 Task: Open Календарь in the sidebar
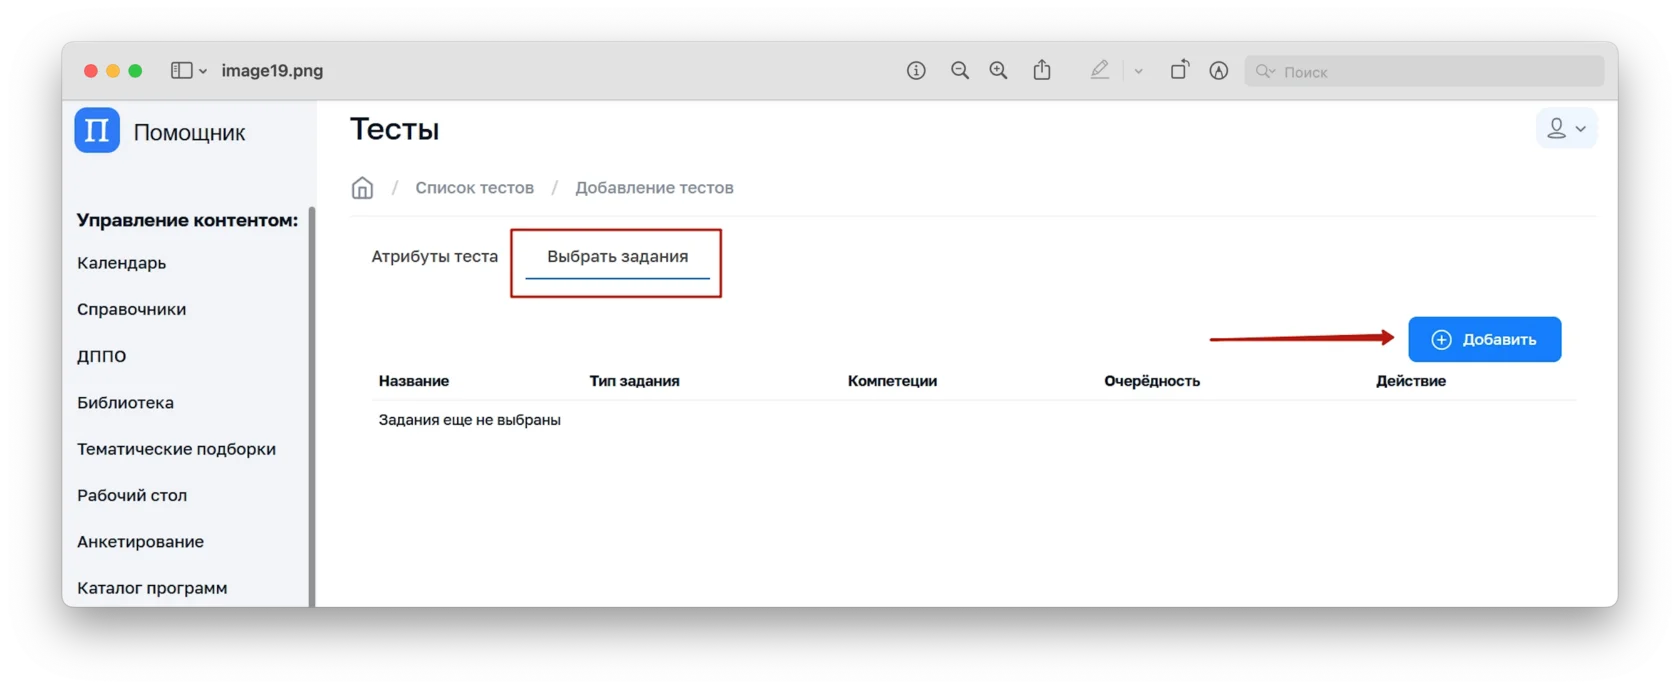coord(121,263)
